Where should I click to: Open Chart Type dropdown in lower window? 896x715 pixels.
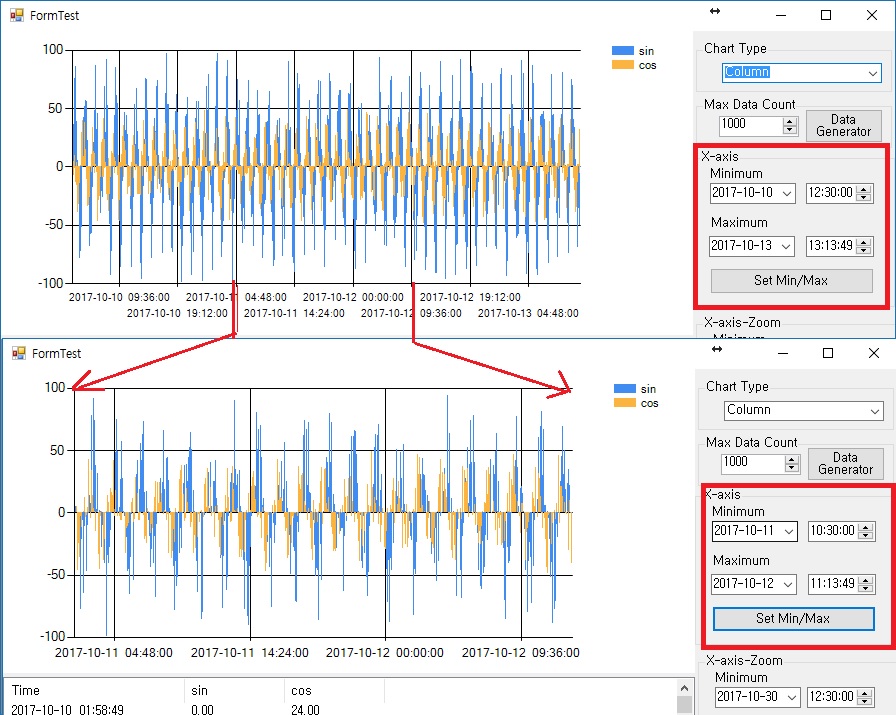click(874, 410)
